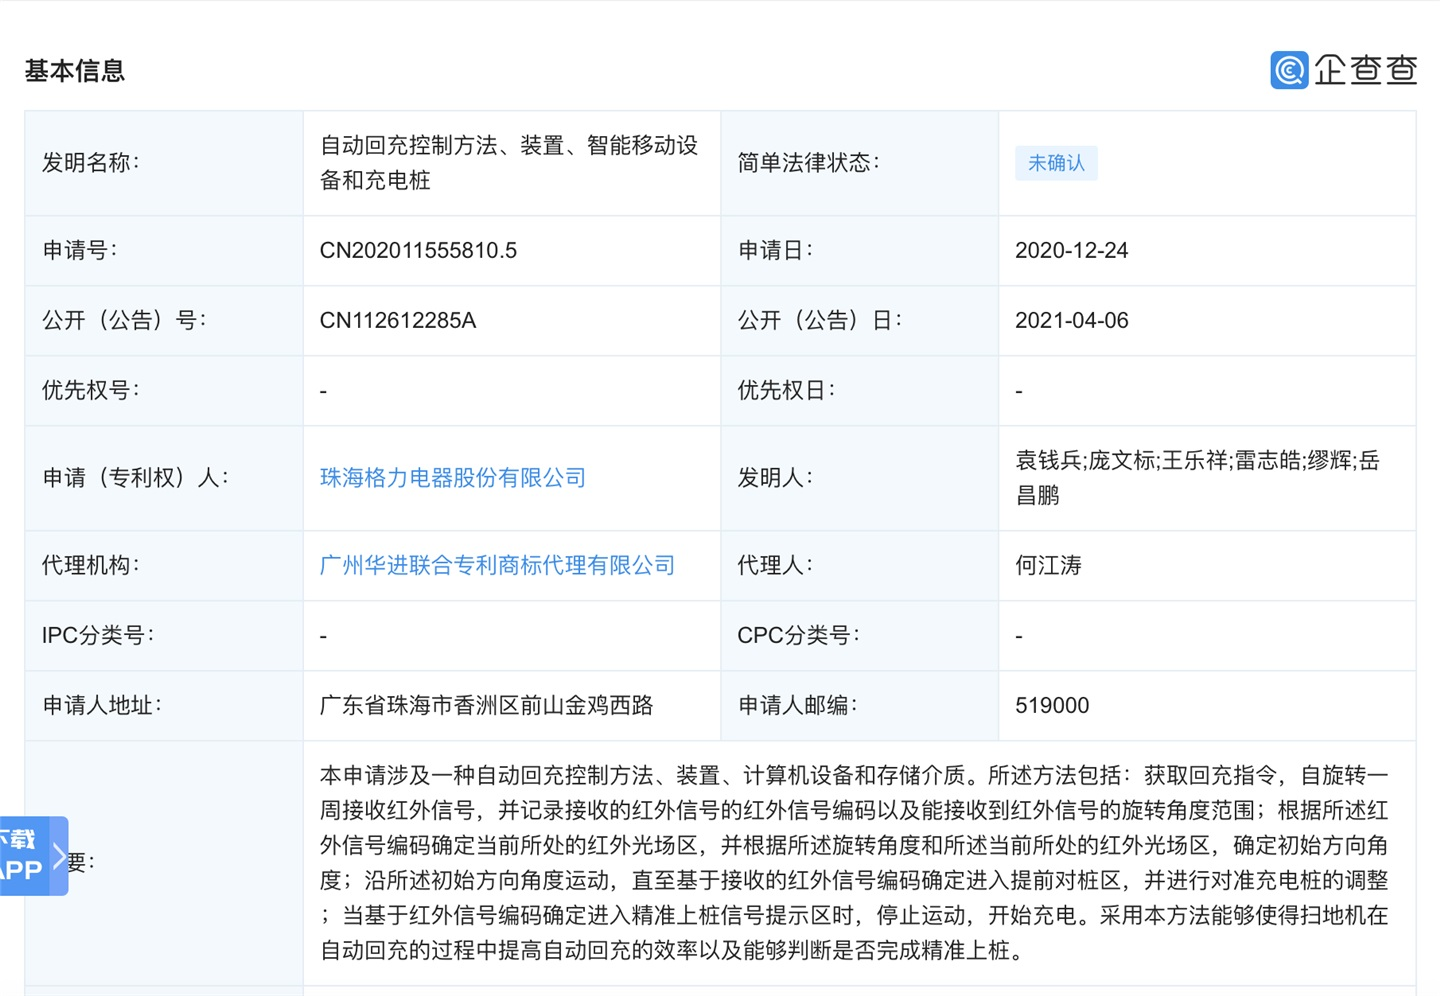The height and width of the screenshot is (996, 1440).
Task: Click the 申请（专利权）人 label cell
Action: (x=164, y=478)
